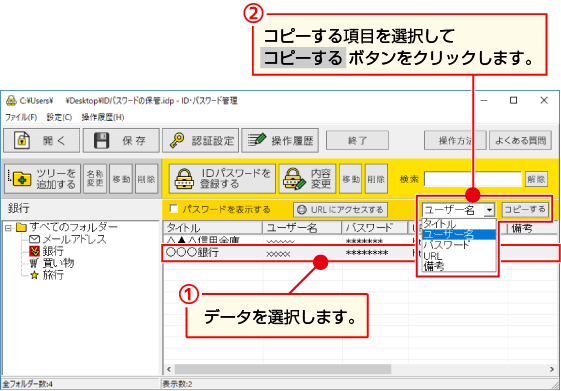Open the ファイル(F) menu
This screenshot has width=561, height=391.
tap(21, 117)
